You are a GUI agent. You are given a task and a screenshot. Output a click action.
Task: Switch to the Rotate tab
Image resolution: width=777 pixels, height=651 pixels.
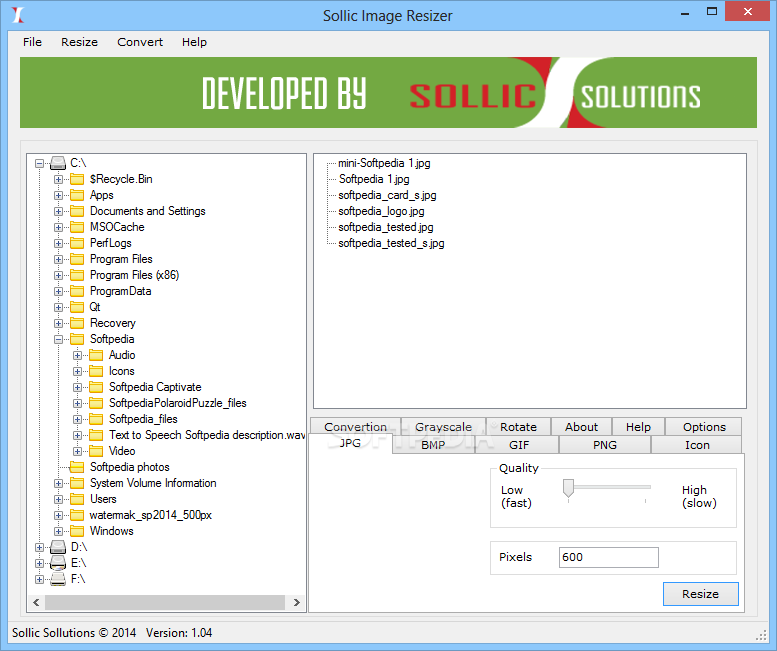[x=518, y=427]
